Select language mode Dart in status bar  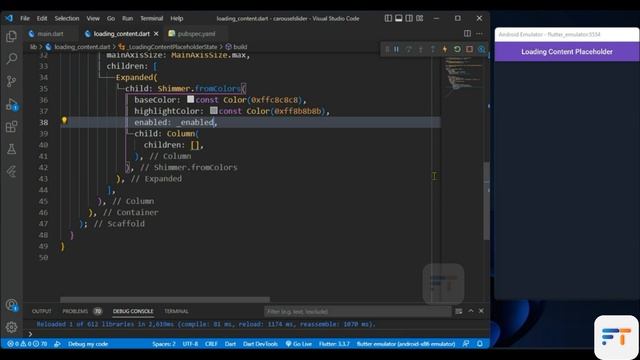230,344
